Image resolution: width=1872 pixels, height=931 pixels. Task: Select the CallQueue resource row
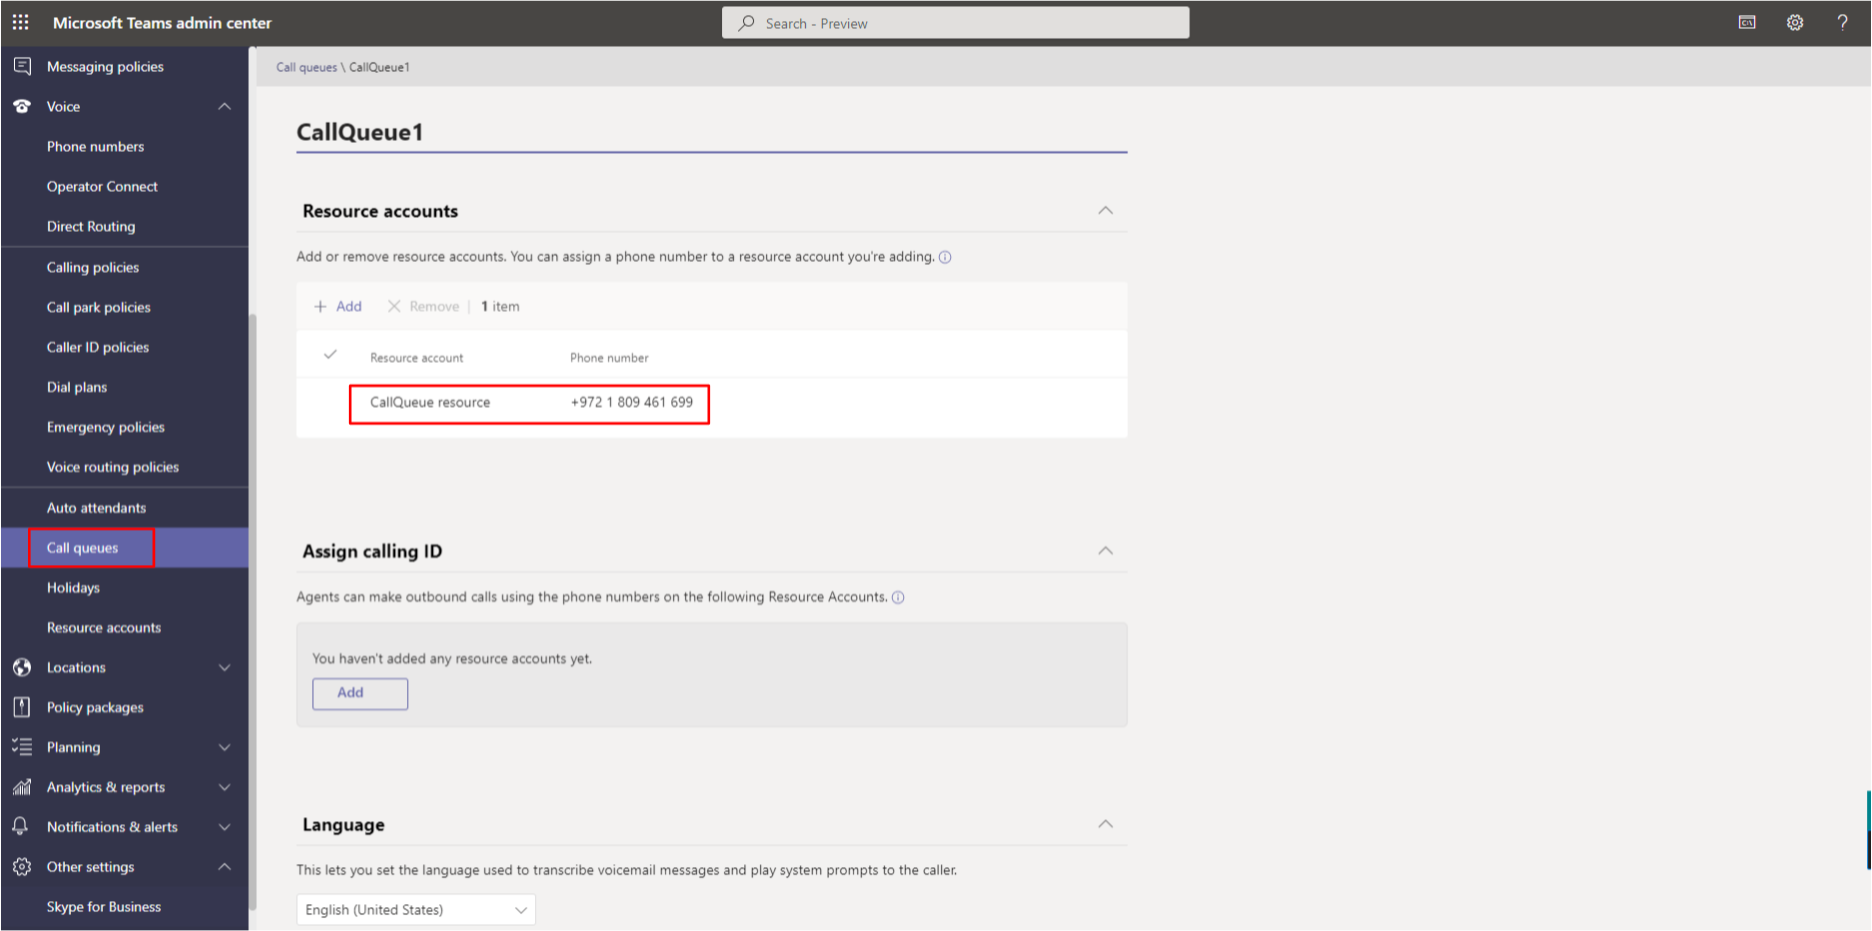(712, 402)
